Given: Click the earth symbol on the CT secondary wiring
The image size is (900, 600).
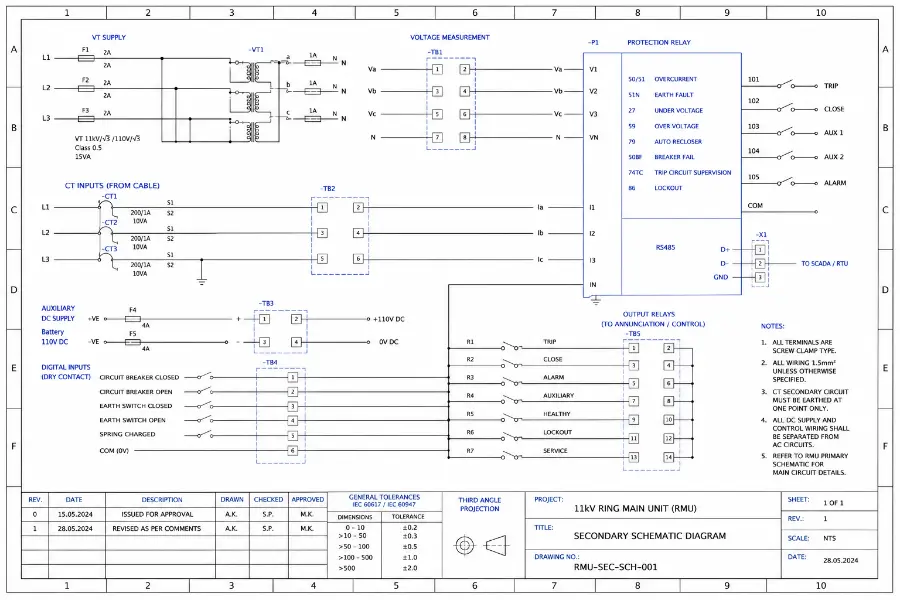Looking at the screenshot, I should (201, 281).
